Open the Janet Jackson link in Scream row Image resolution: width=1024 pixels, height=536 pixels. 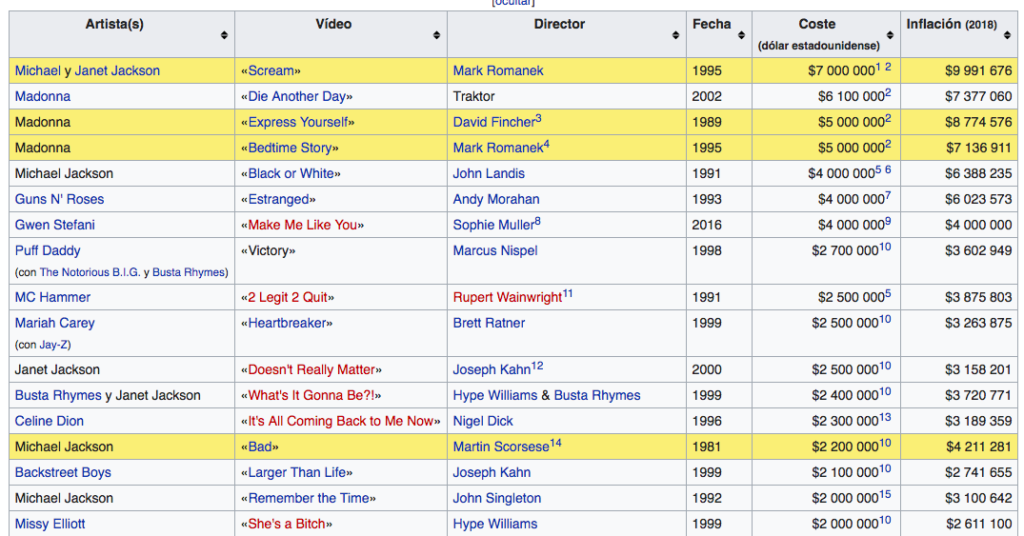coord(117,71)
